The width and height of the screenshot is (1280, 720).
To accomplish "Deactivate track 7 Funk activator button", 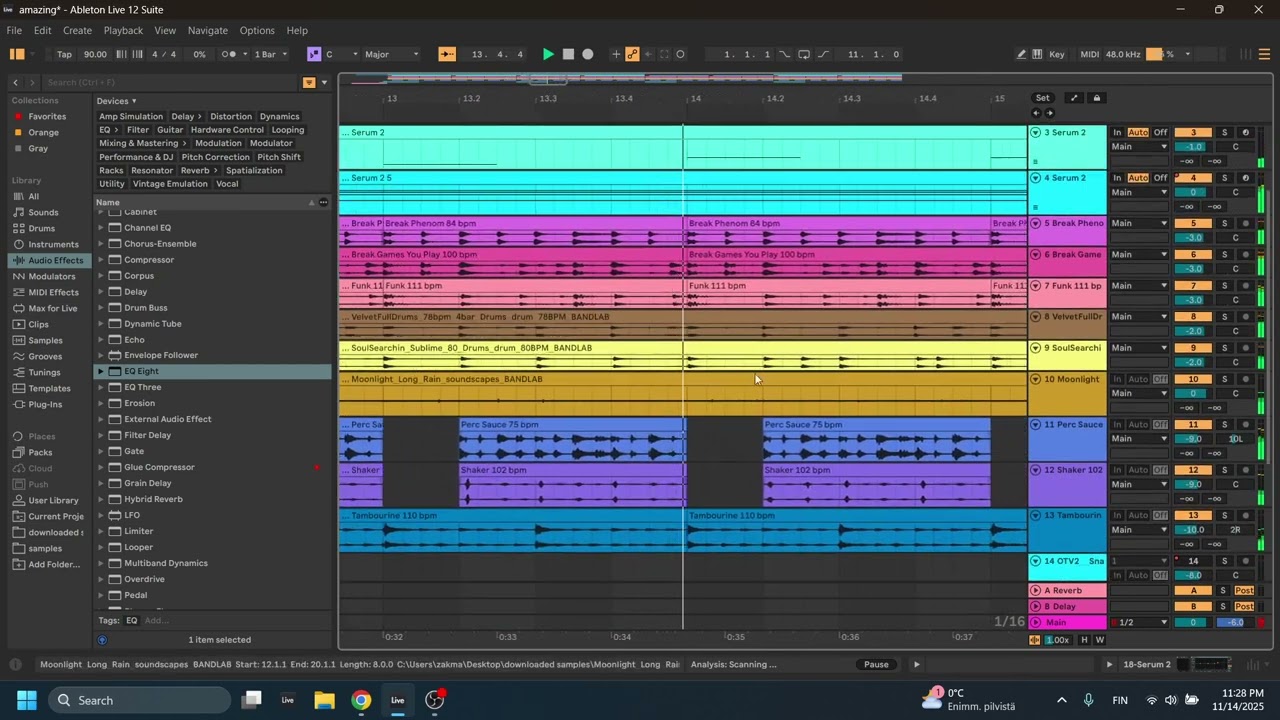I will (x=1193, y=286).
